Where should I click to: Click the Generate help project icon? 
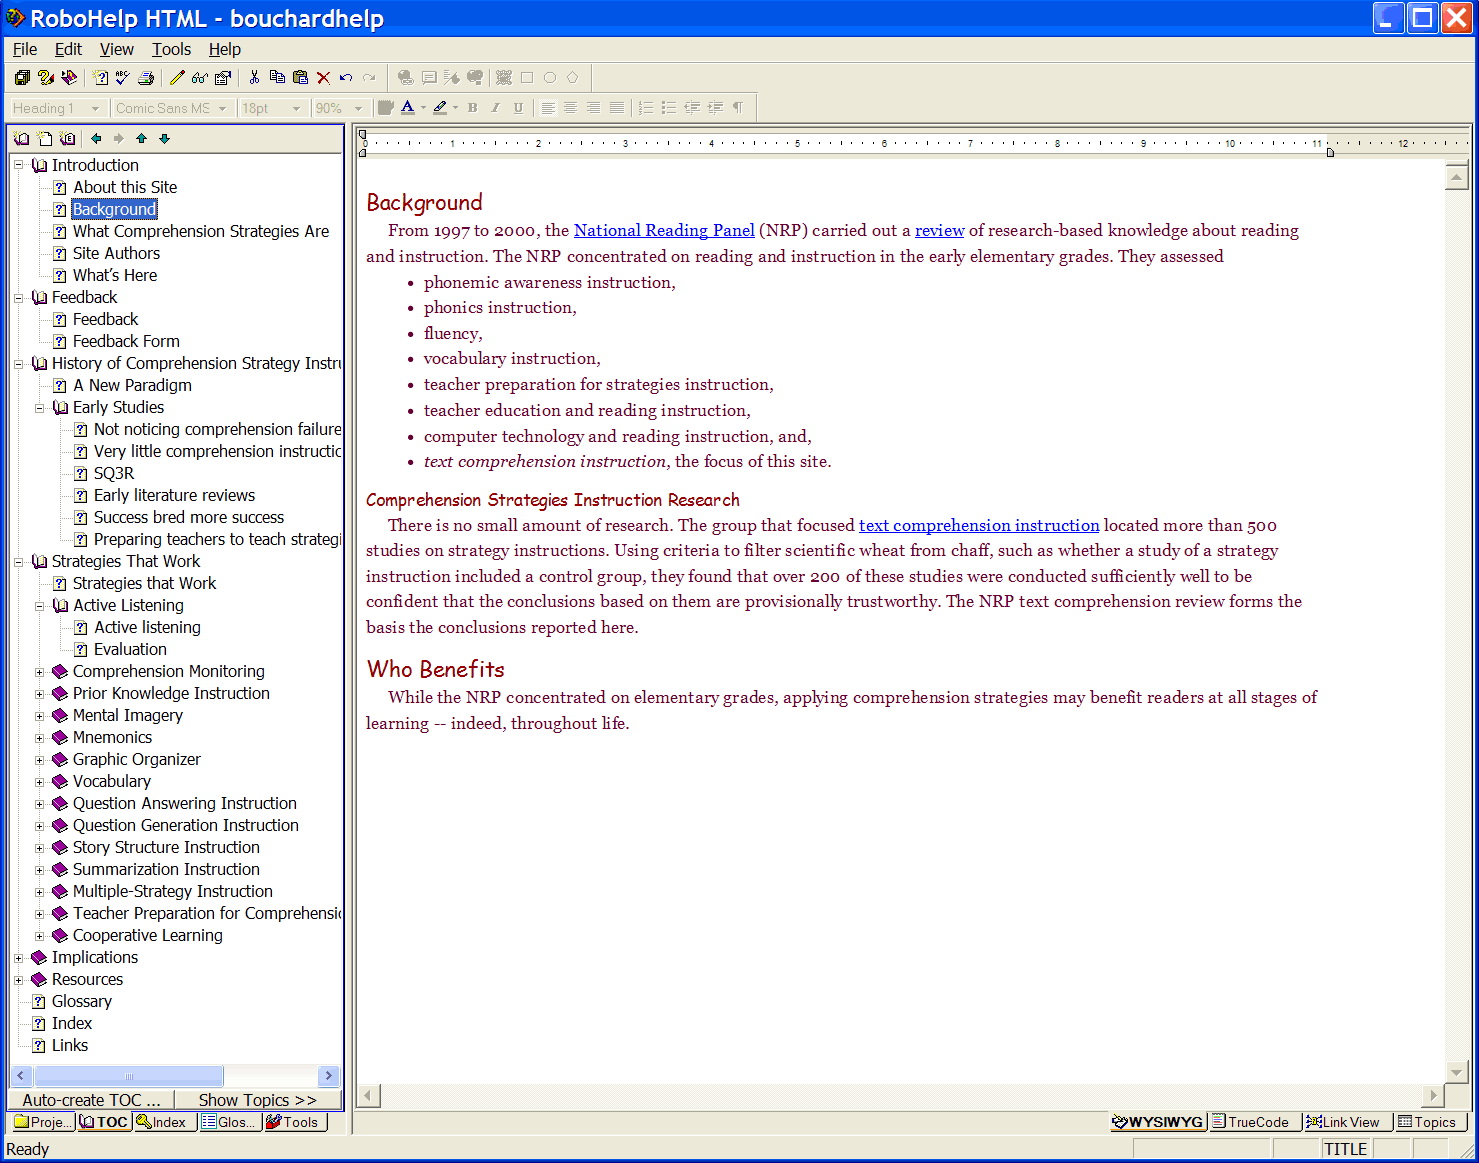69,77
